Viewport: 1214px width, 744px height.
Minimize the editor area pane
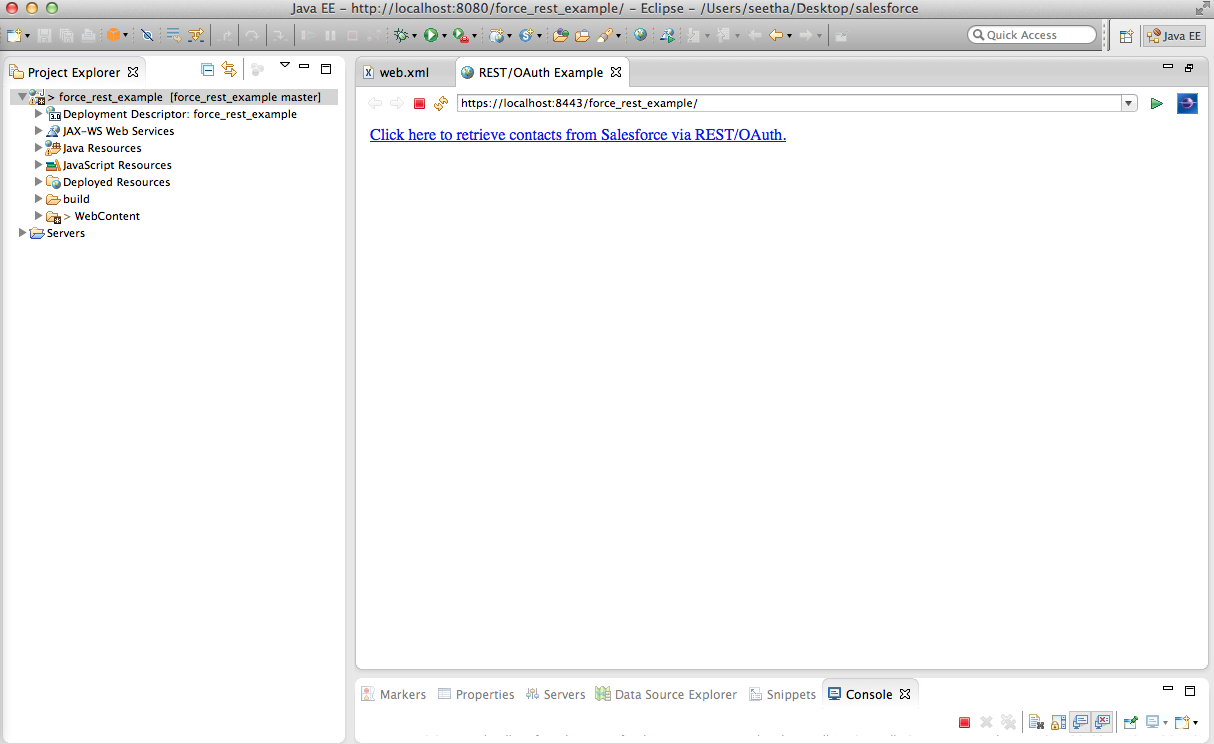tap(1168, 67)
